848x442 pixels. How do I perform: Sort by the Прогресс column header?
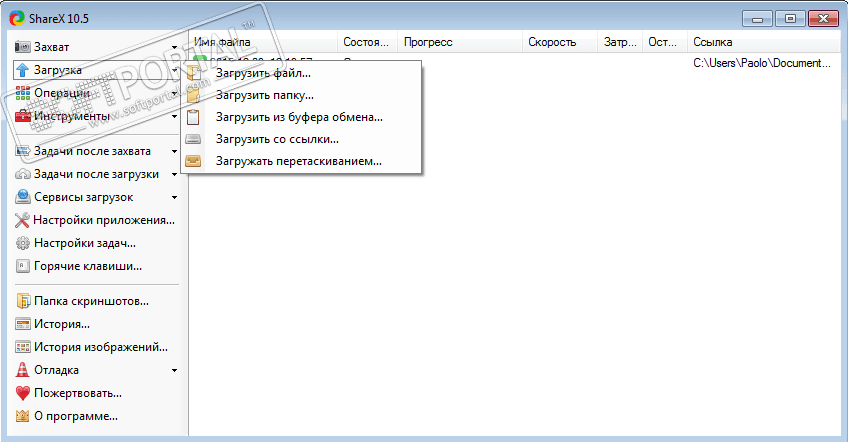tap(460, 42)
